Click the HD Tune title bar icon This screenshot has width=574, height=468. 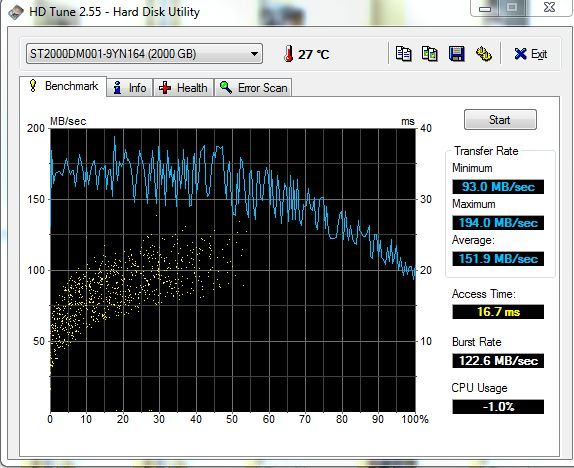(x=16, y=12)
